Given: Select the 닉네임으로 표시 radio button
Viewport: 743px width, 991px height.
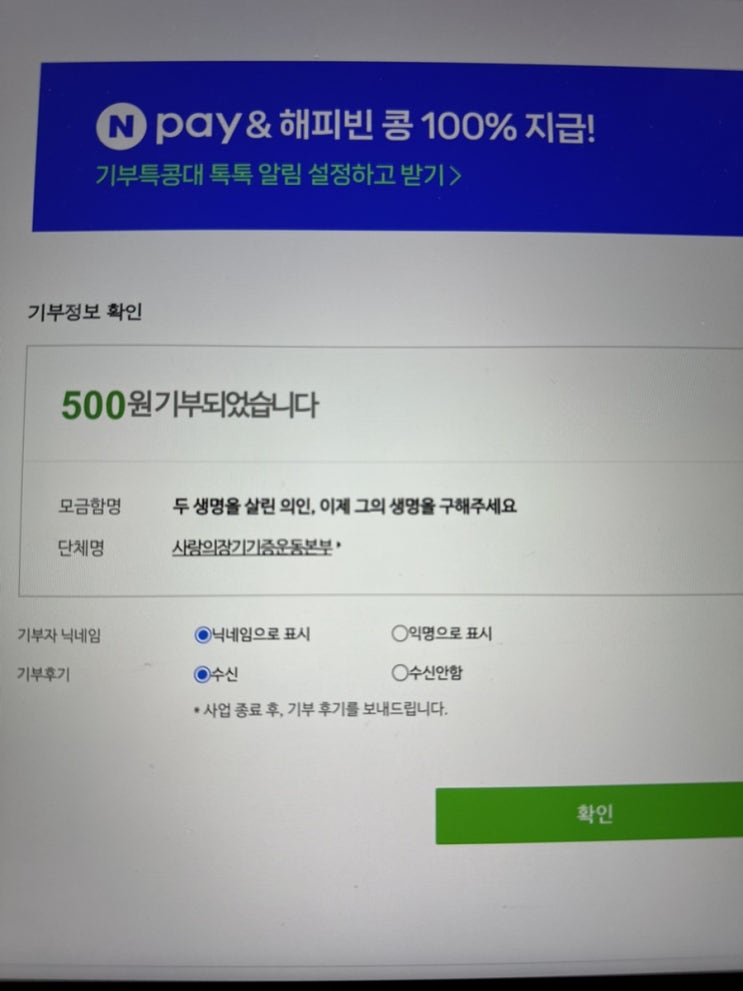Looking at the screenshot, I should [203, 635].
